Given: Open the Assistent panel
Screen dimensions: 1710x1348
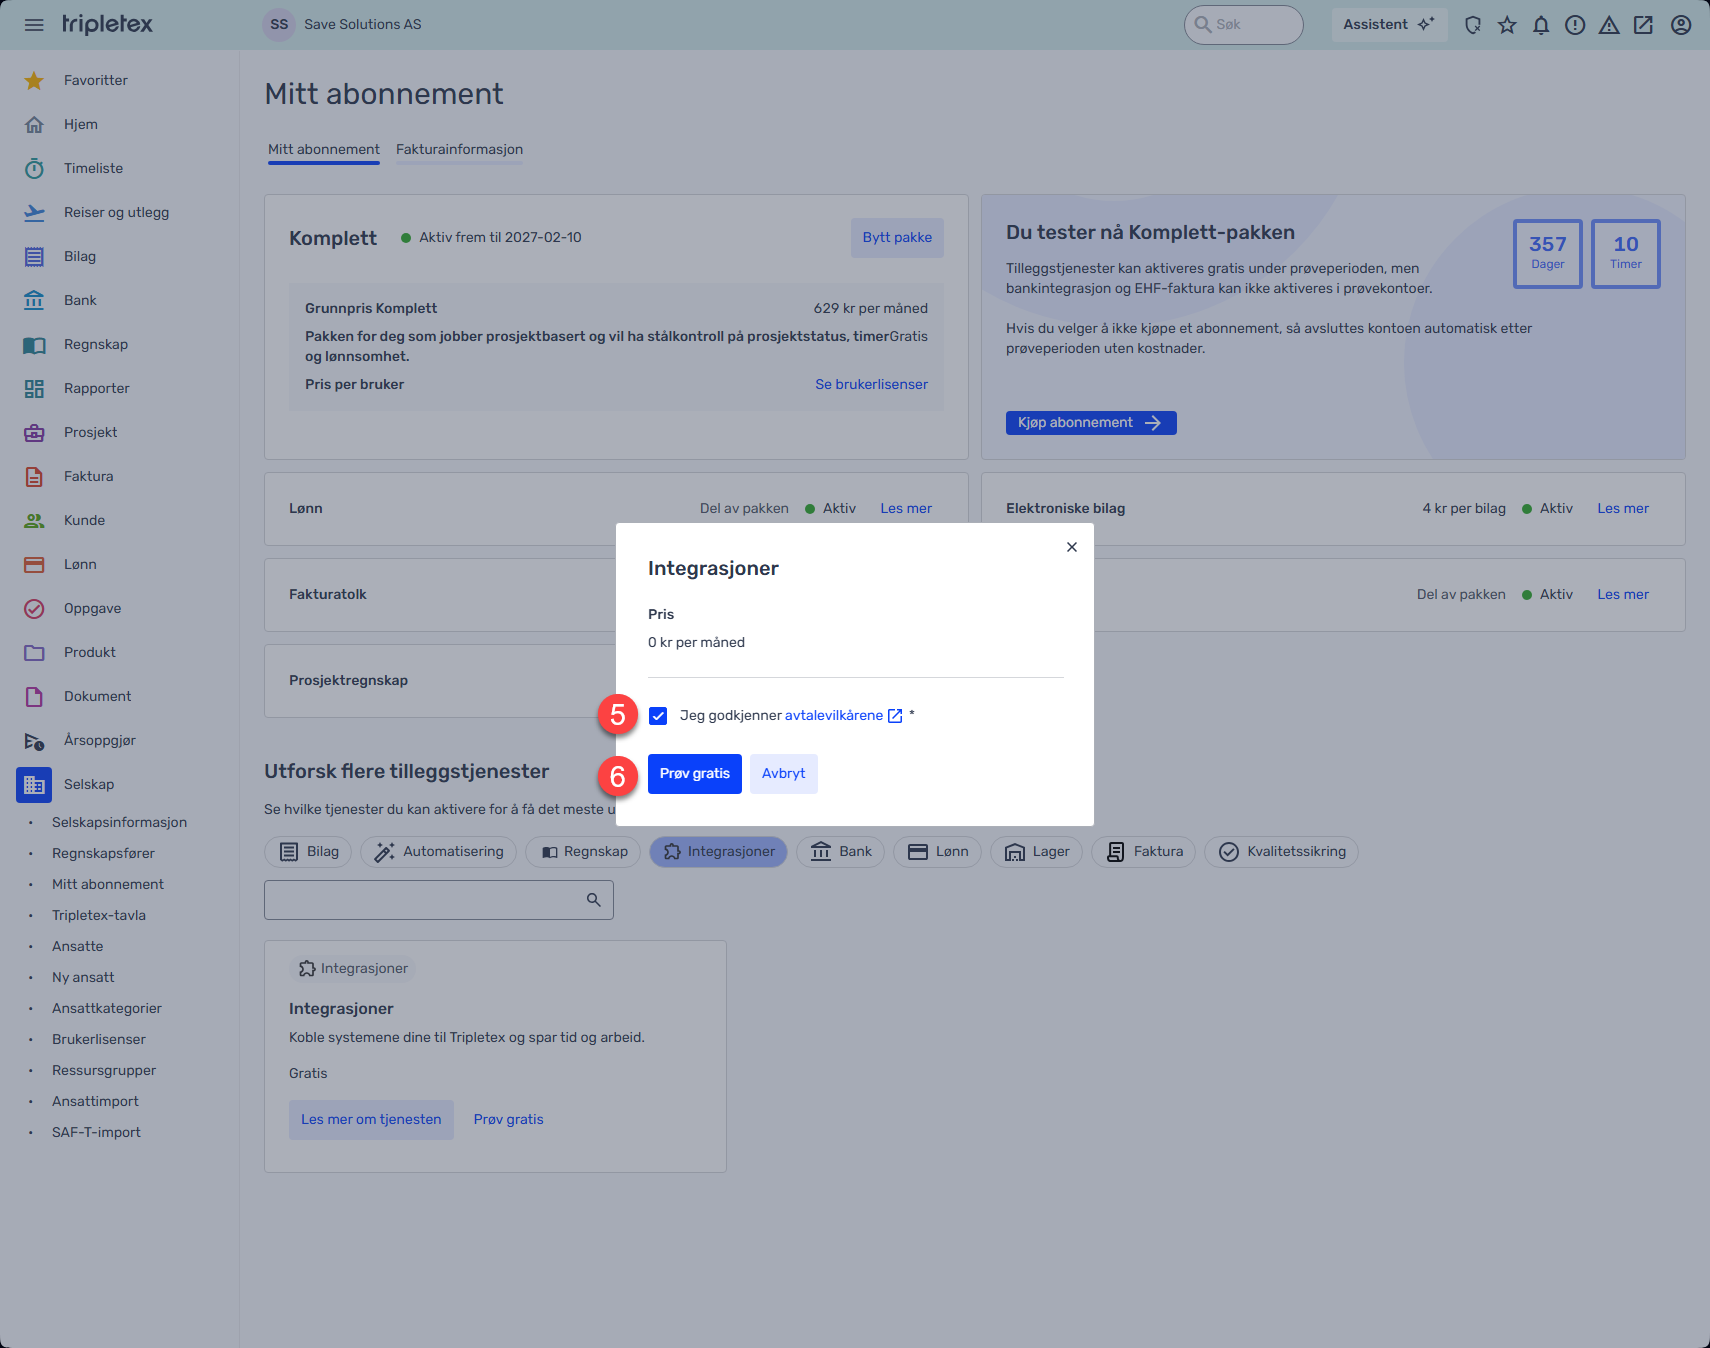Looking at the screenshot, I should [x=1388, y=25].
